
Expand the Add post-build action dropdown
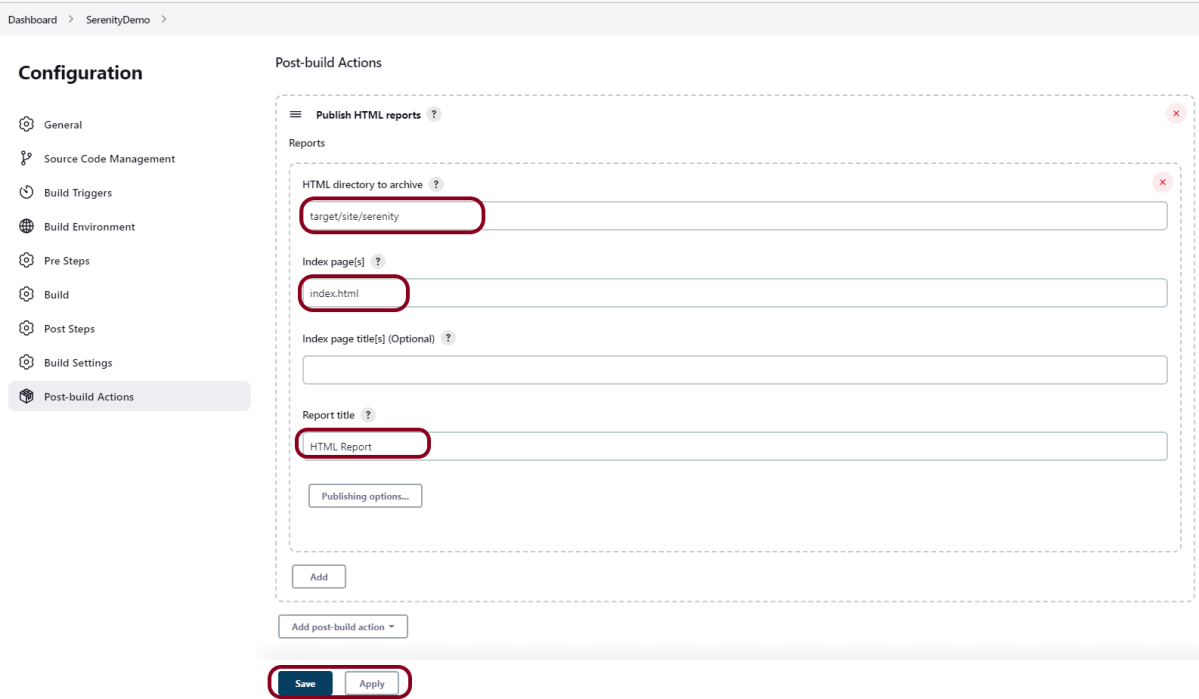(x=343, y=627)
